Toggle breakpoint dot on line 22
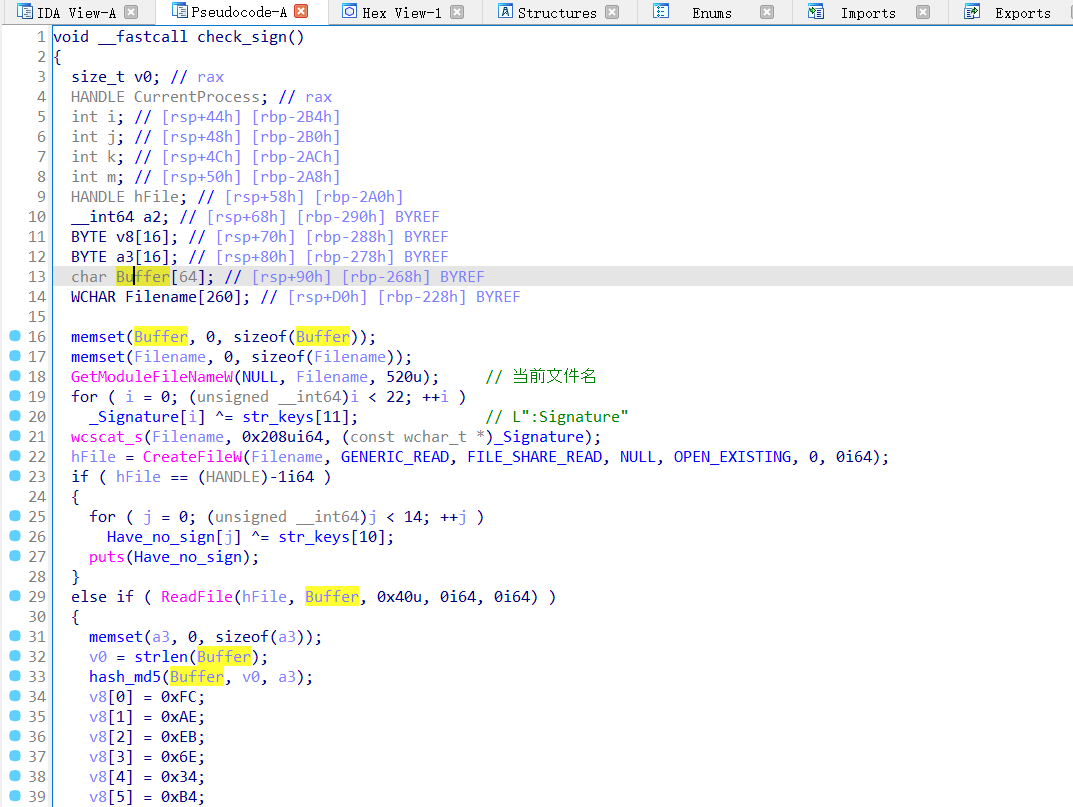 tap(14, 455)
